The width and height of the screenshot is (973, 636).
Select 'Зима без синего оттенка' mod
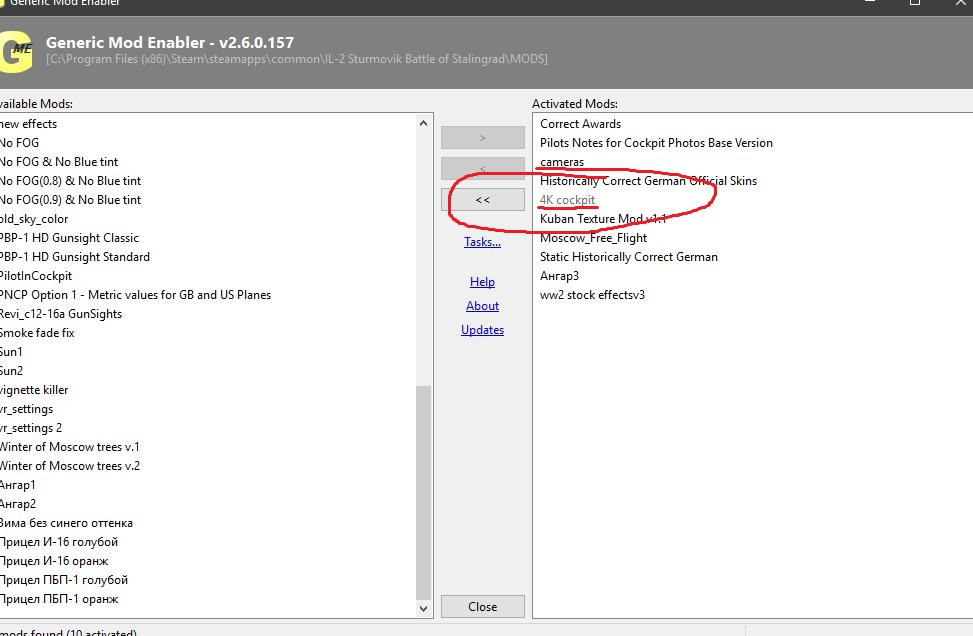pyautogui.click(x=66, y=523)
